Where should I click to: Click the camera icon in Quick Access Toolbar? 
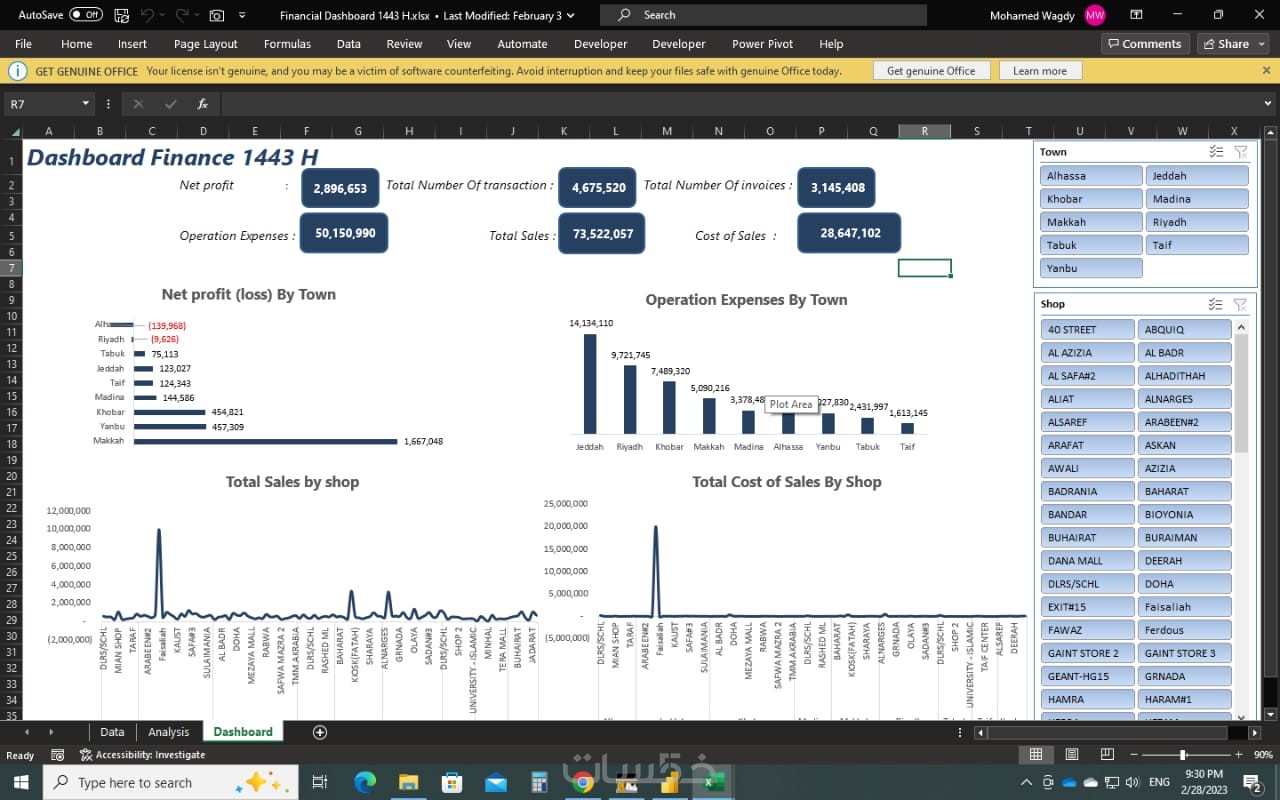(216, 15)
